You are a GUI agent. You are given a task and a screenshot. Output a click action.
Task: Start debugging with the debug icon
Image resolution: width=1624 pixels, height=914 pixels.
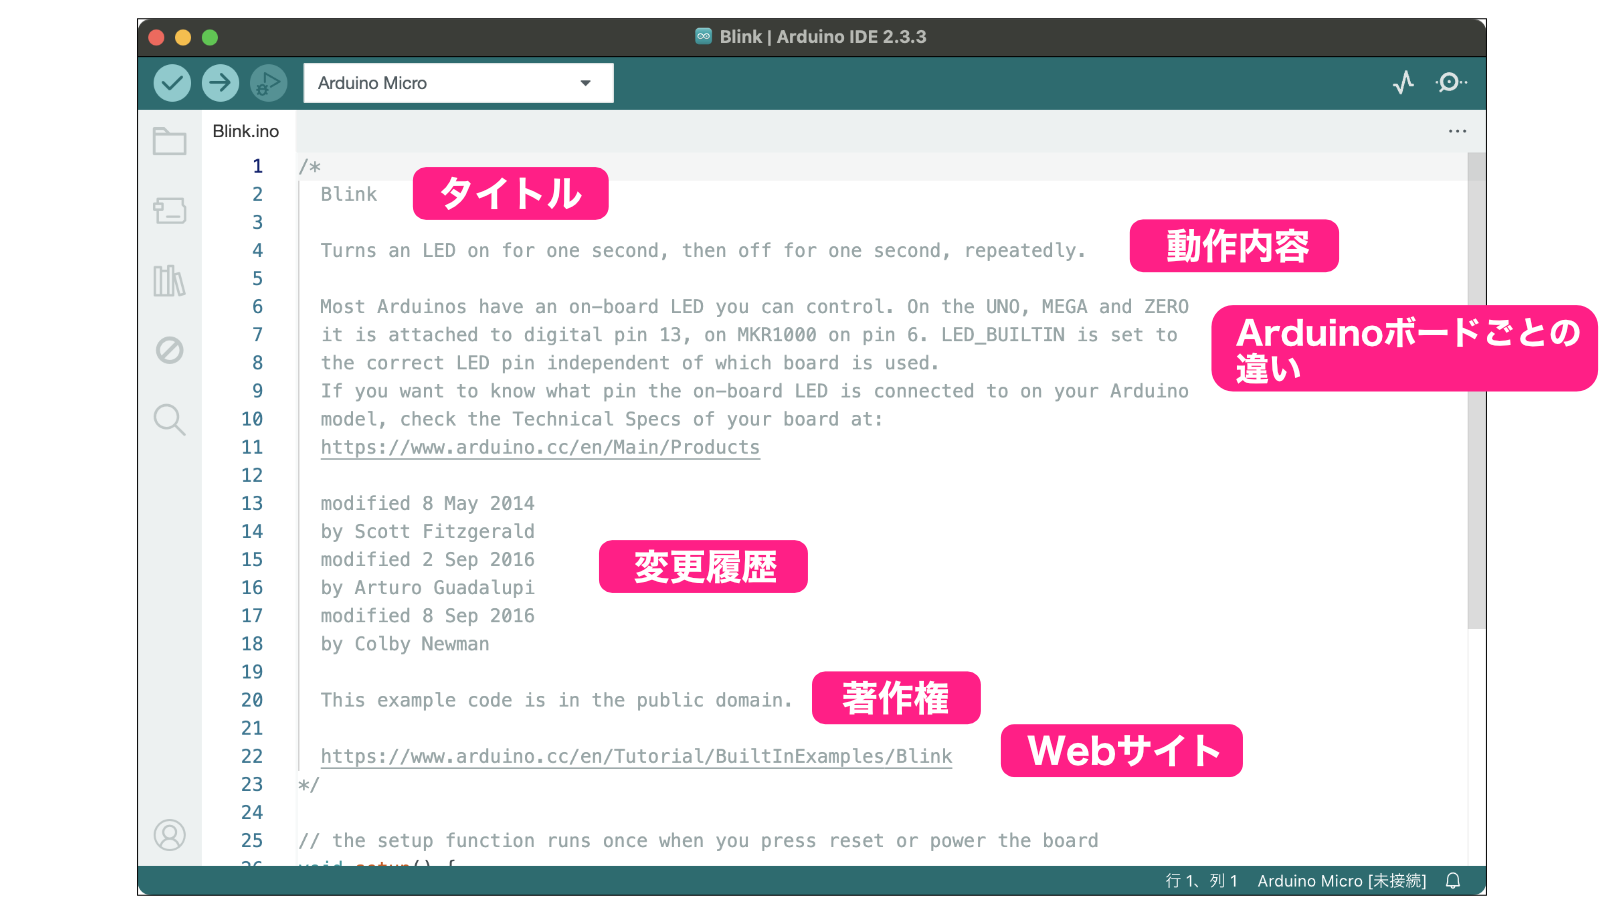268,83
